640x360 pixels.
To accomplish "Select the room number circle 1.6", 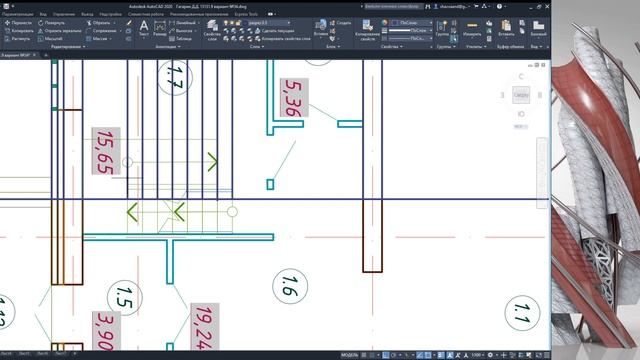I will coord(290,286).
